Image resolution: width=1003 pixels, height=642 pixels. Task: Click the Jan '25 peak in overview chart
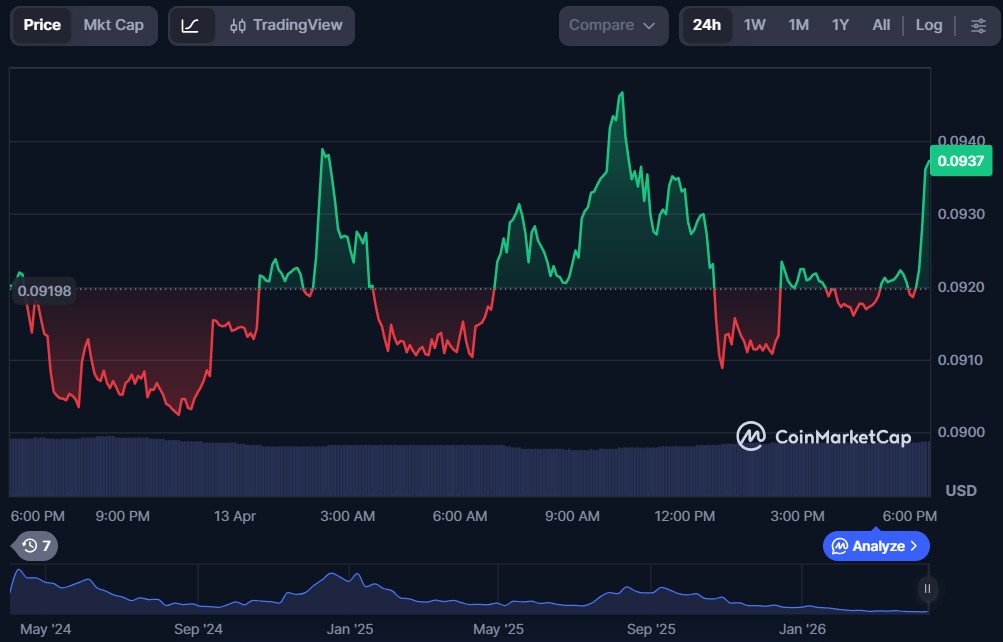pyautogui.click(x=333, y=575)
